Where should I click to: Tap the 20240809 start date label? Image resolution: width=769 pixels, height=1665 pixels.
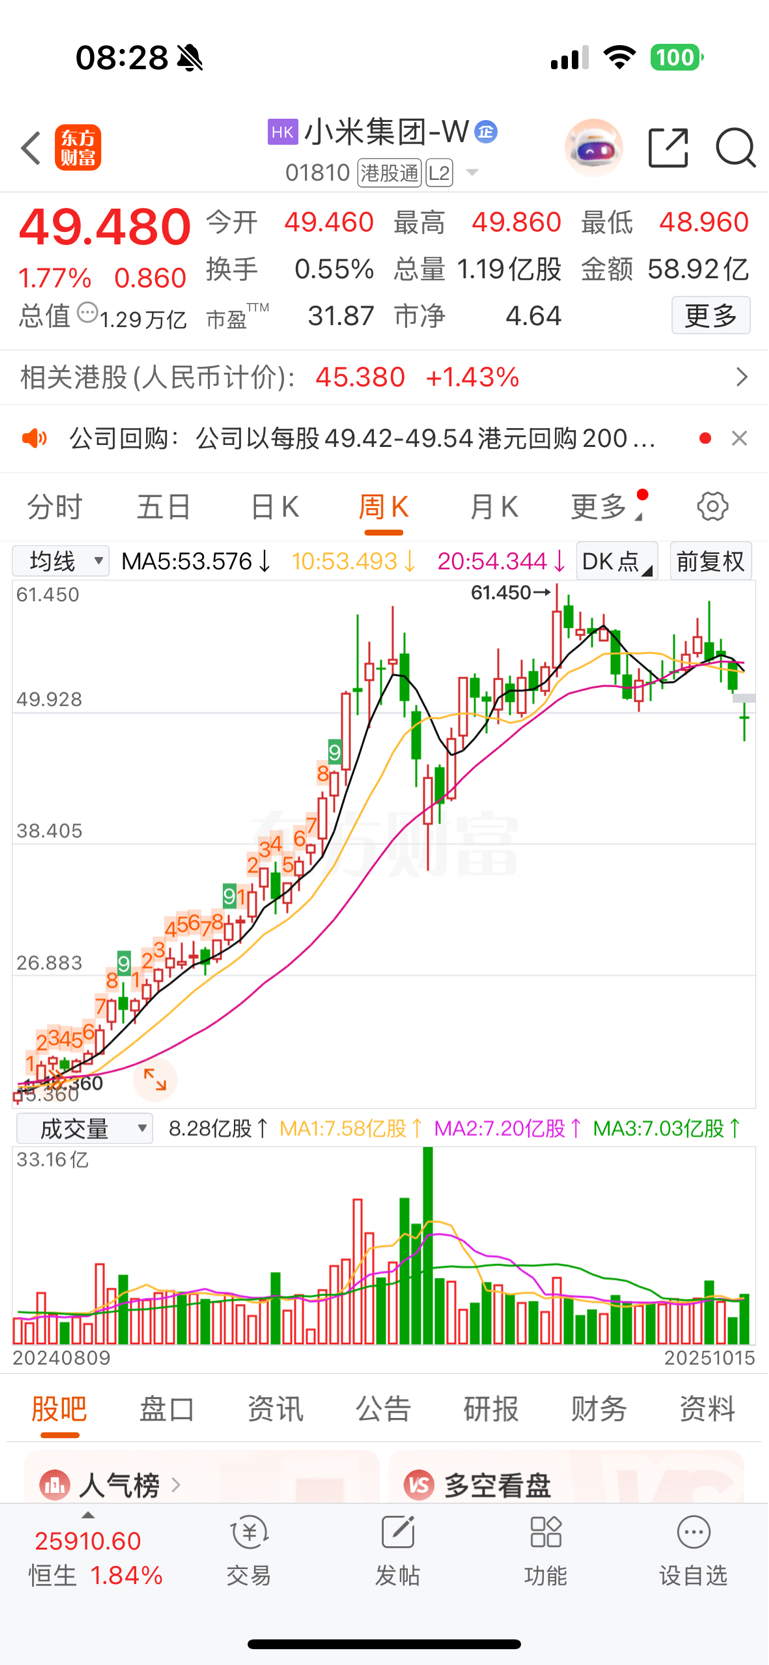pyautogui.click(x=61, y=1358)
